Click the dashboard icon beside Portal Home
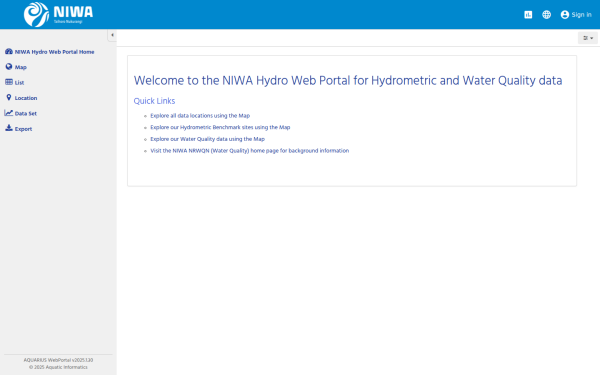 click(x=9, y=51)
